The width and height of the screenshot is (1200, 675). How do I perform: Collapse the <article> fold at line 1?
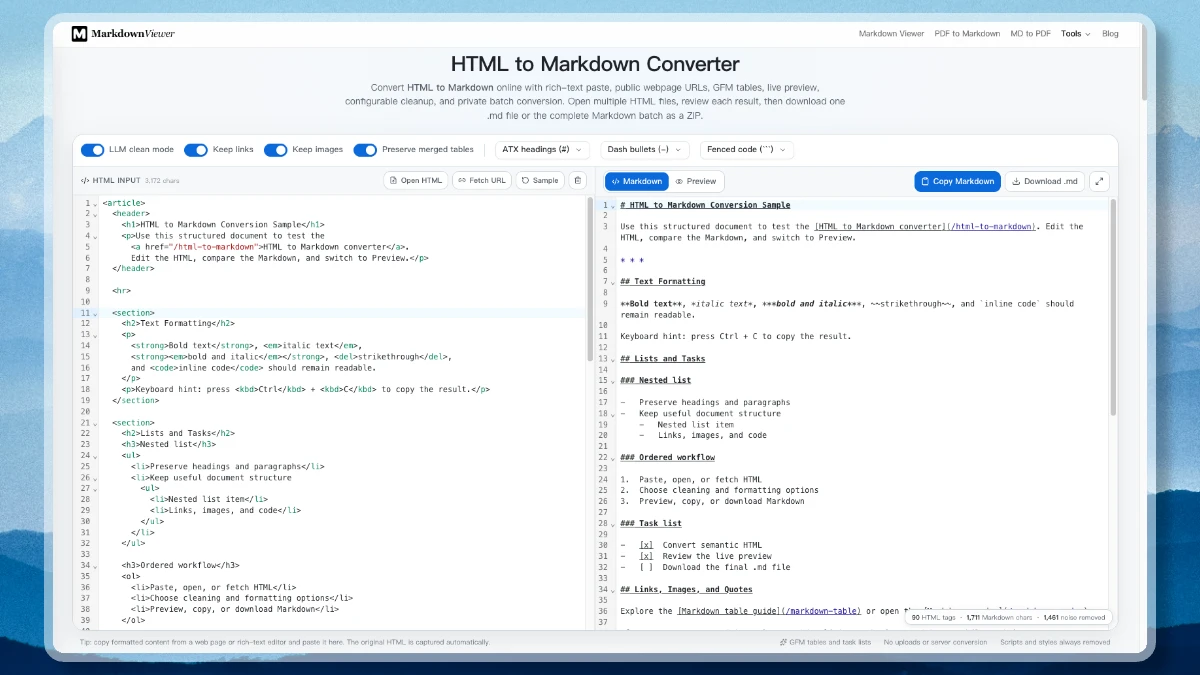[x=95, y=203]
